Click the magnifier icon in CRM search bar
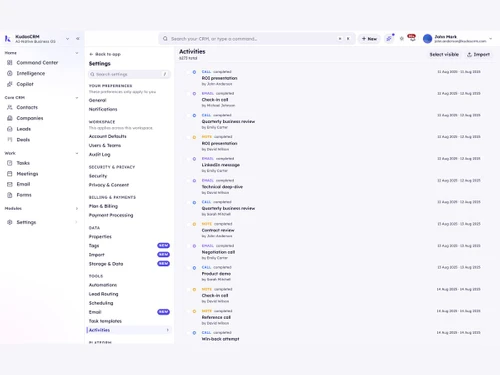The width and height of the screenshot is (500, 375). 165,39
